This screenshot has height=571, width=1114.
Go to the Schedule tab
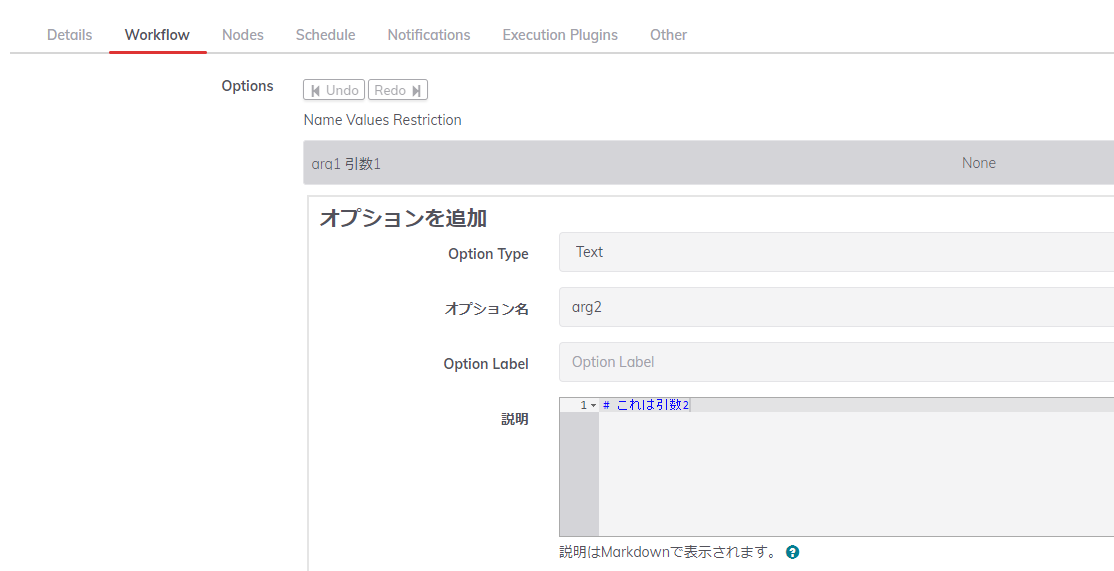325,35
